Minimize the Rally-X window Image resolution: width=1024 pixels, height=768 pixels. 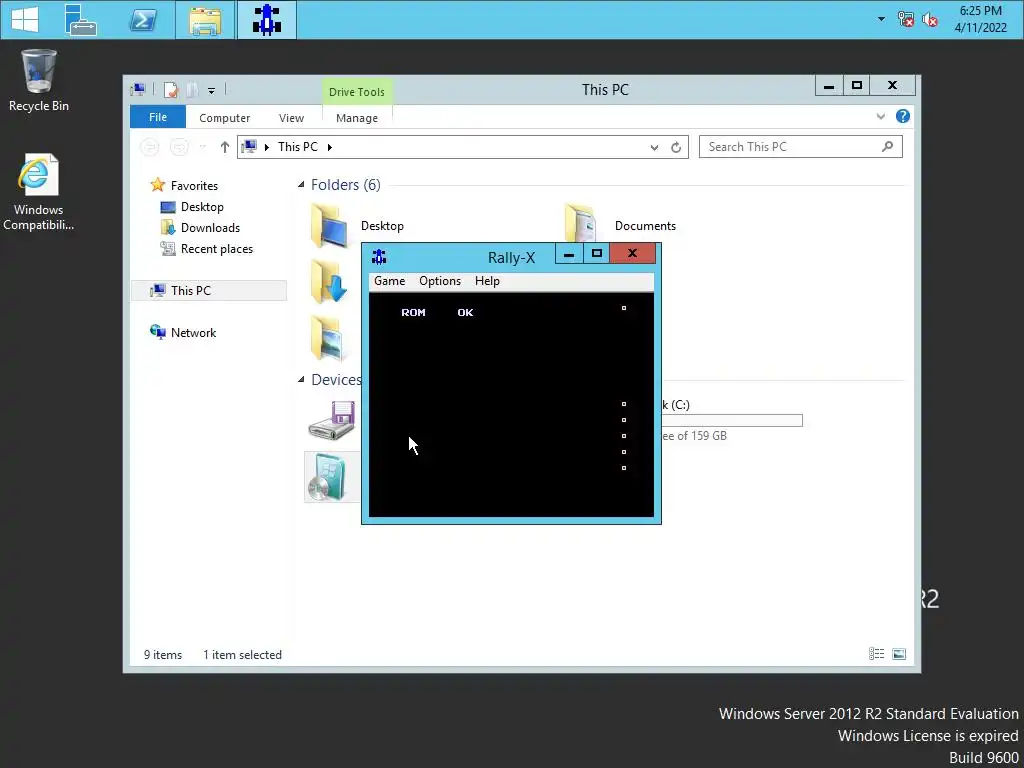coord(569,253)
